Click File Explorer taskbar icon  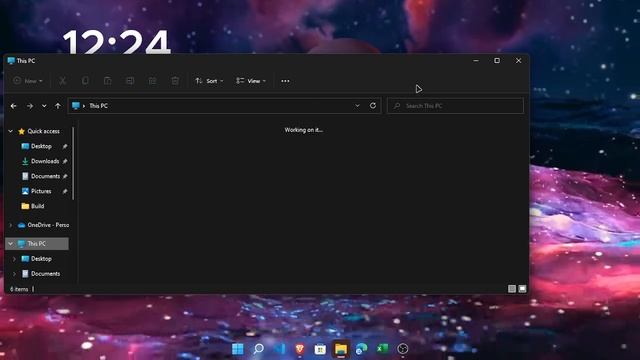pyautogui.click(x=341, y=349)
